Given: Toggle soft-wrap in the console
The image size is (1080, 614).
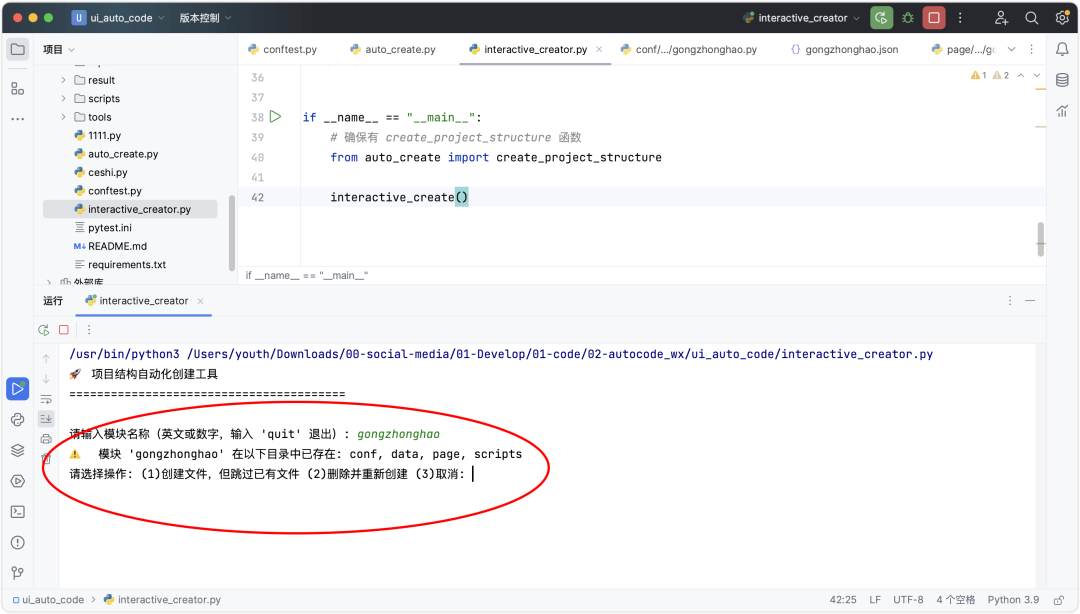Looking at the screenshot, I should (46, 399).
